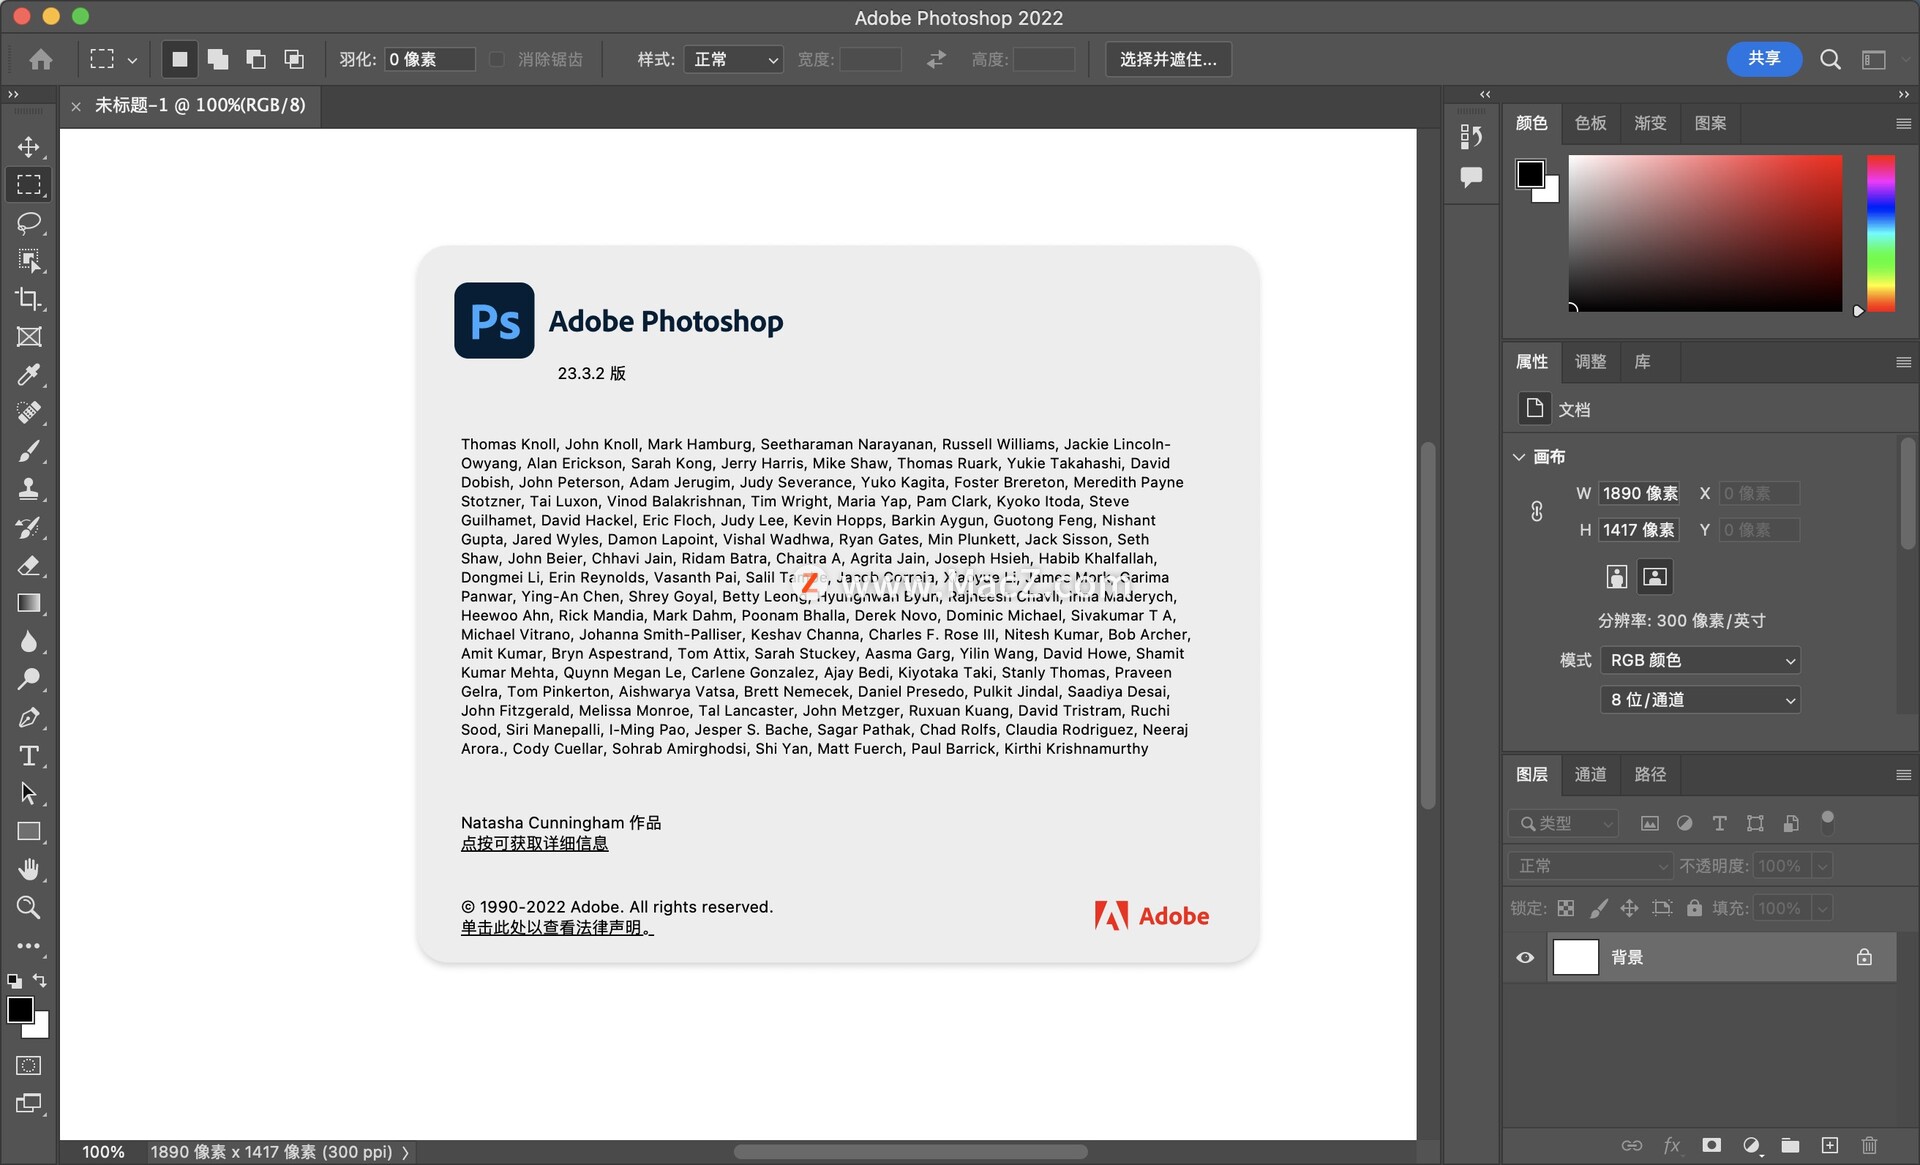This screenshot has height=1165, width=1920.
Task: Choose Intersect with Selection mode
Action: 294,59
